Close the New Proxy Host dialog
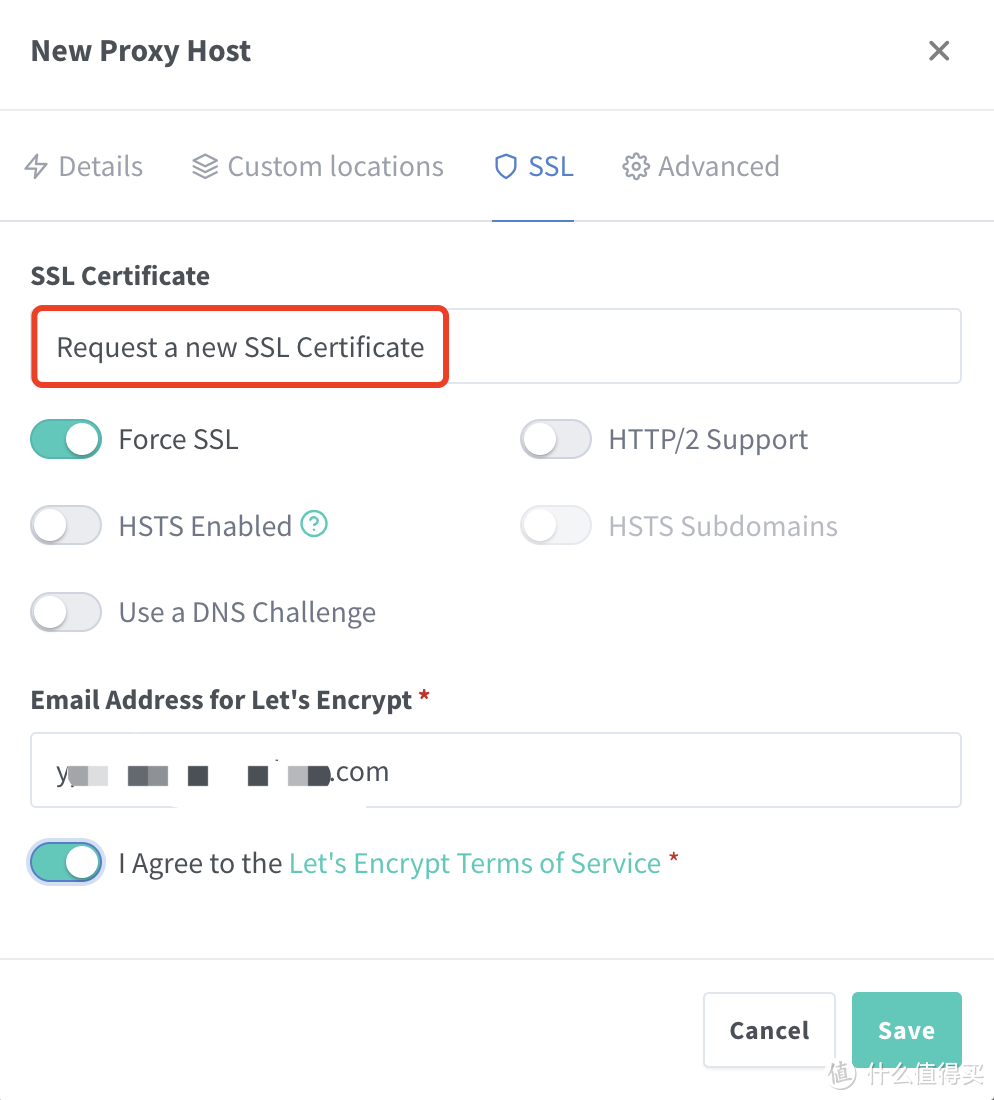Viewport: 994px width, 1100px height. (938, 51)
